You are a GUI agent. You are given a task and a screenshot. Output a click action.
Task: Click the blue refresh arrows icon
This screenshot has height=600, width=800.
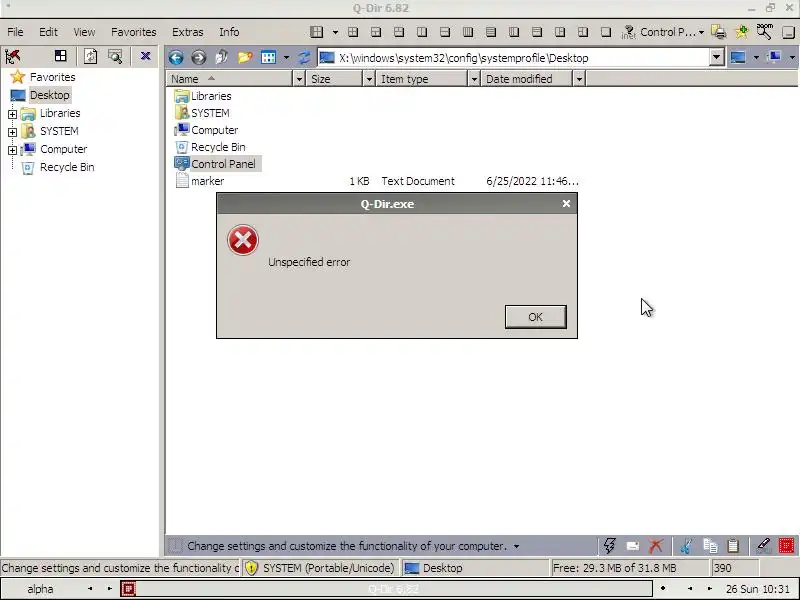305,57
